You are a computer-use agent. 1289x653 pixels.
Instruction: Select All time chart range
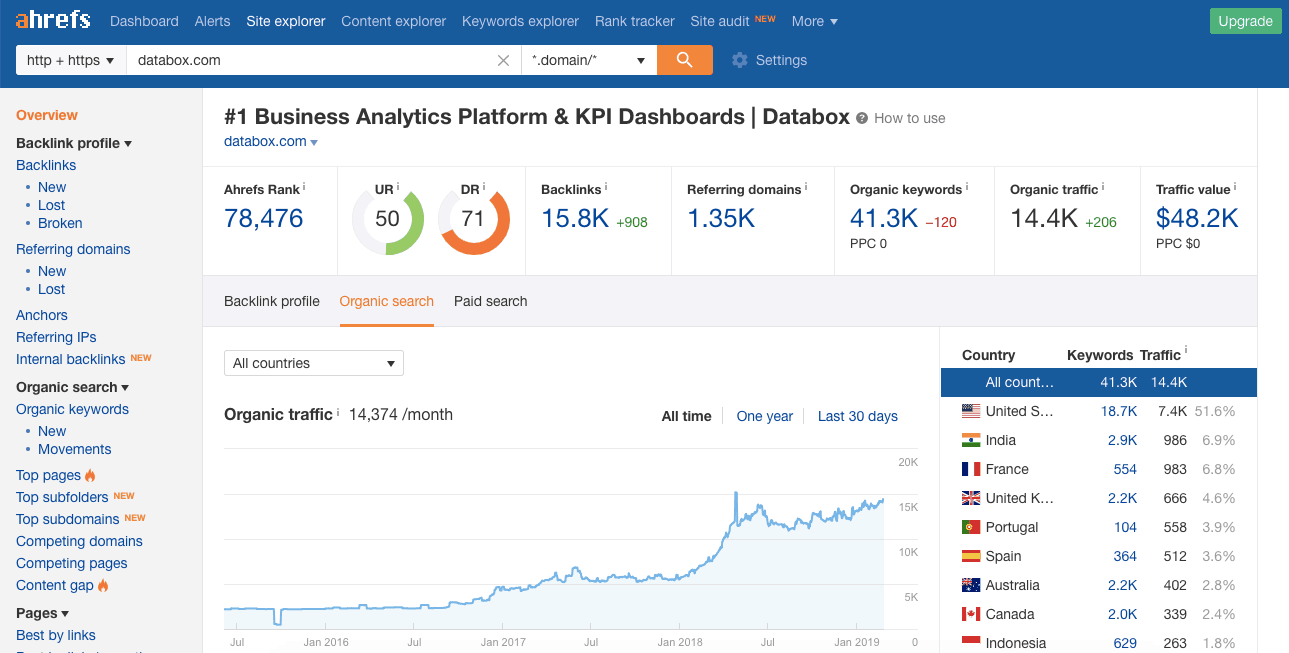click(686, 416)
